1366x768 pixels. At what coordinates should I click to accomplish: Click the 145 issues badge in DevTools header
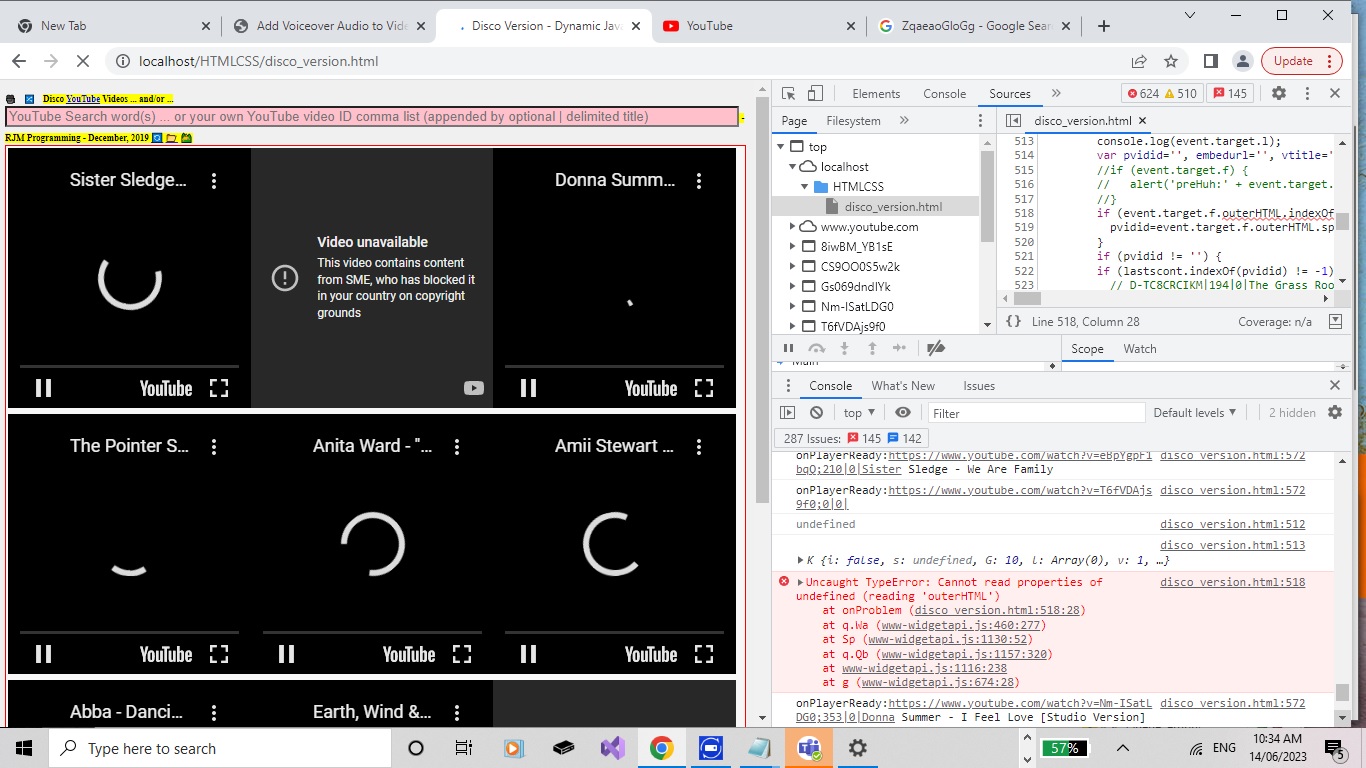tap(1230, 93)
